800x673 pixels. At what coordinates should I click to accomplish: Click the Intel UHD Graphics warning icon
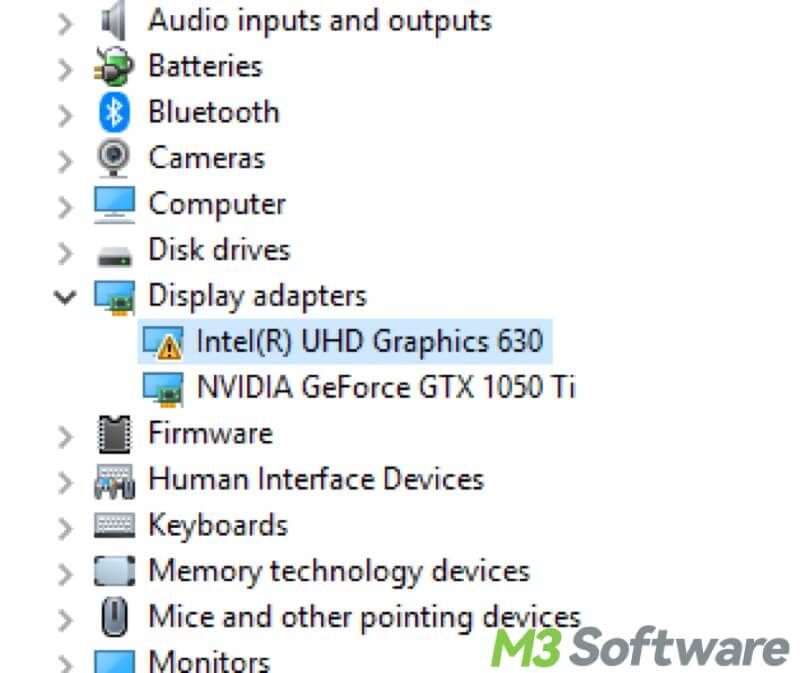point(163,343)
